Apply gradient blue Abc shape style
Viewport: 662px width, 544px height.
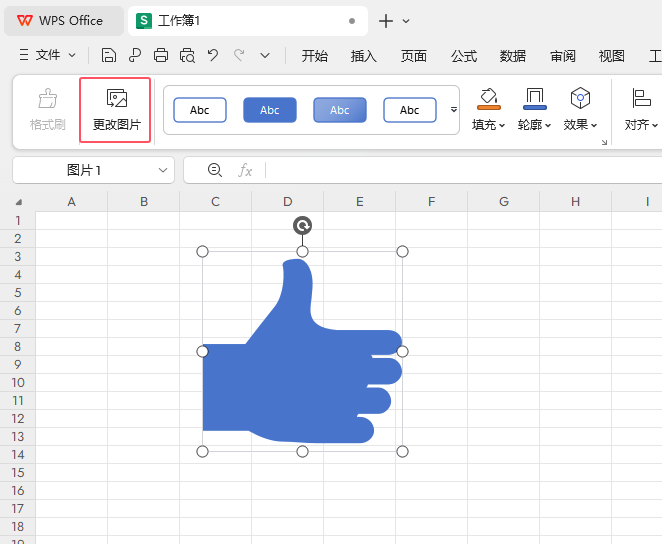point(340,110)
